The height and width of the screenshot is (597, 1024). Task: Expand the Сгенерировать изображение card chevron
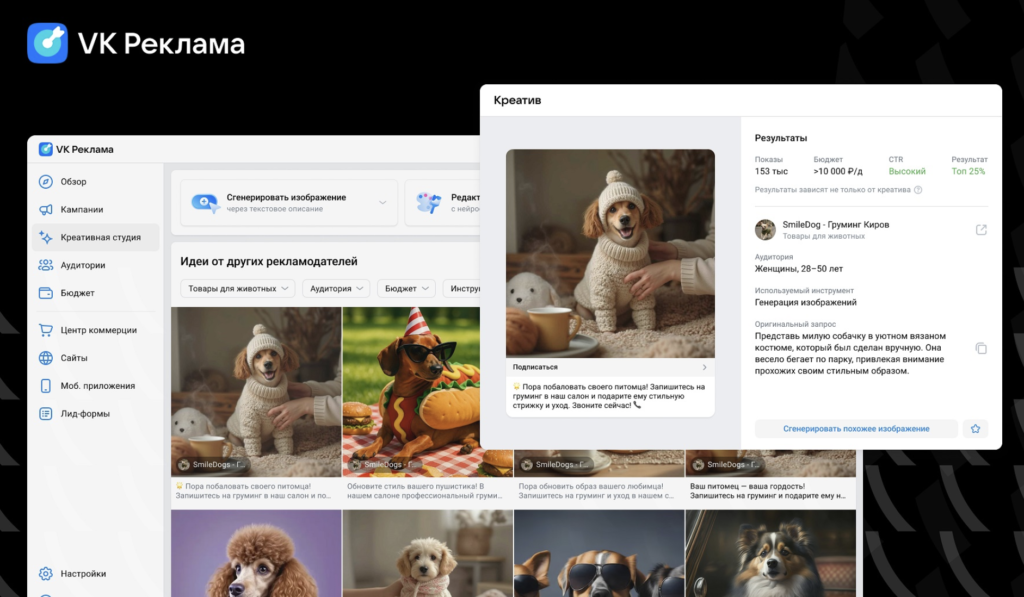click(383, 202)
